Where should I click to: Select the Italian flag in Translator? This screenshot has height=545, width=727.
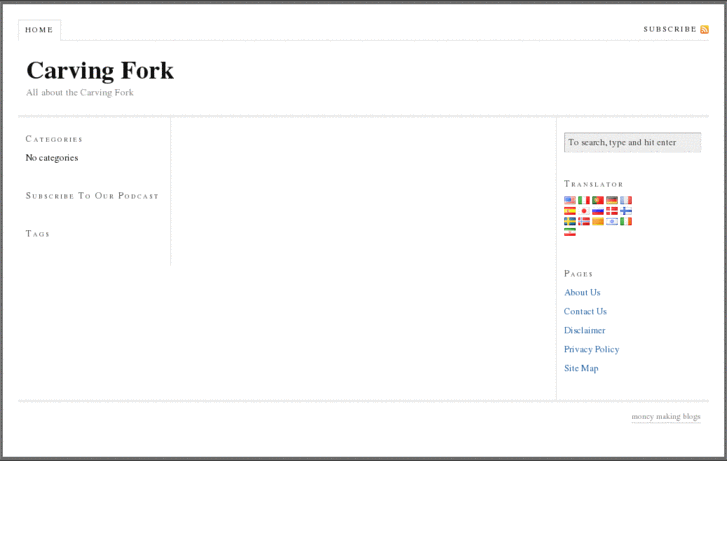pyautogui.click(x=584, y=200)
